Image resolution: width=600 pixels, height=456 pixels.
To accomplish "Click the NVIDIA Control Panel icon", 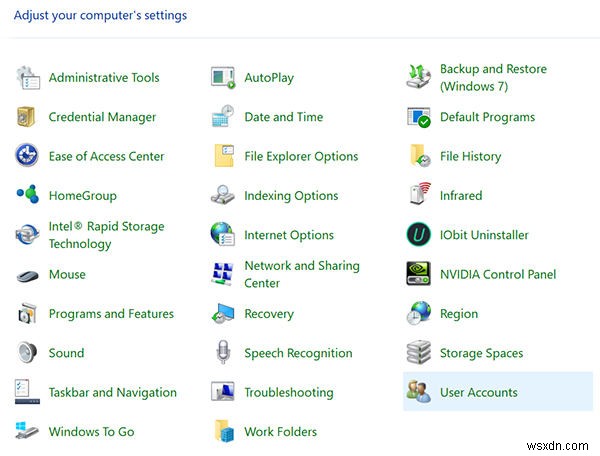I will pyautogui.click(x=419, y=274).
